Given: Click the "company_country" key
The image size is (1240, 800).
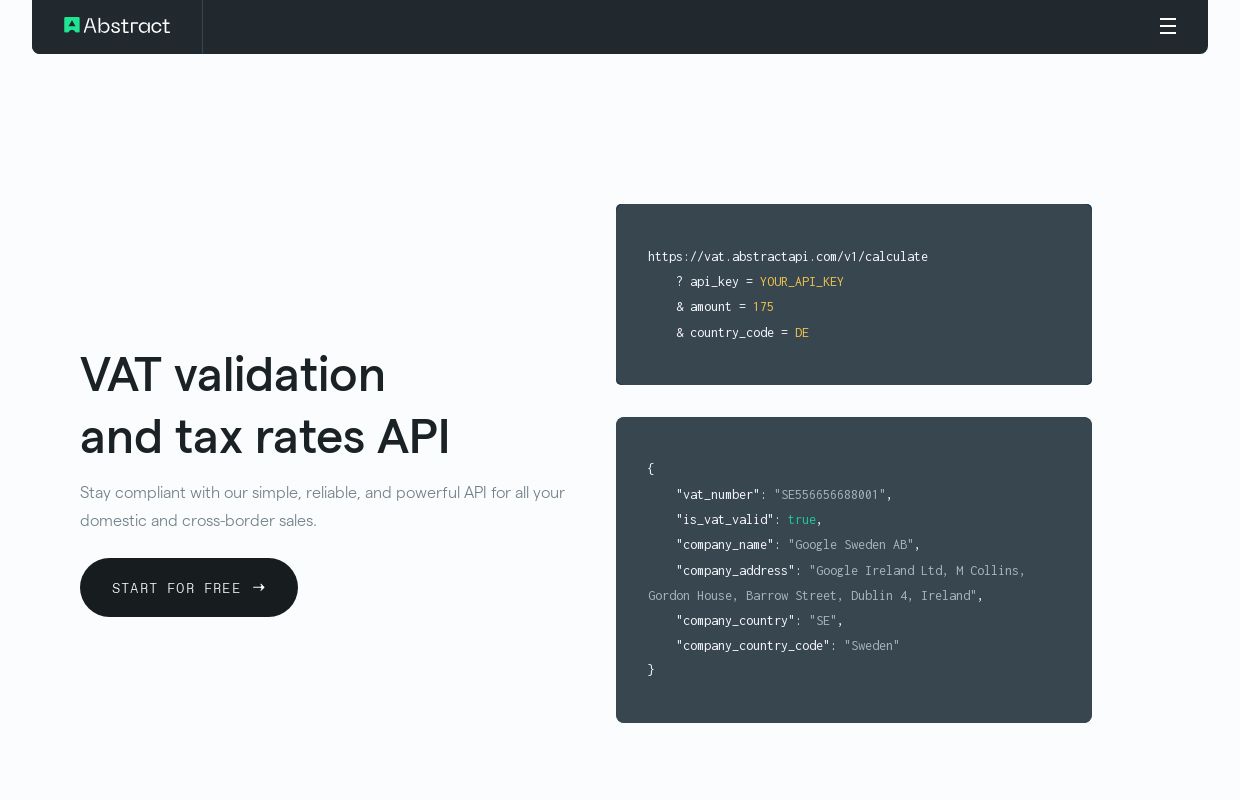Looking at the screenshot, I should click(735, 621).
